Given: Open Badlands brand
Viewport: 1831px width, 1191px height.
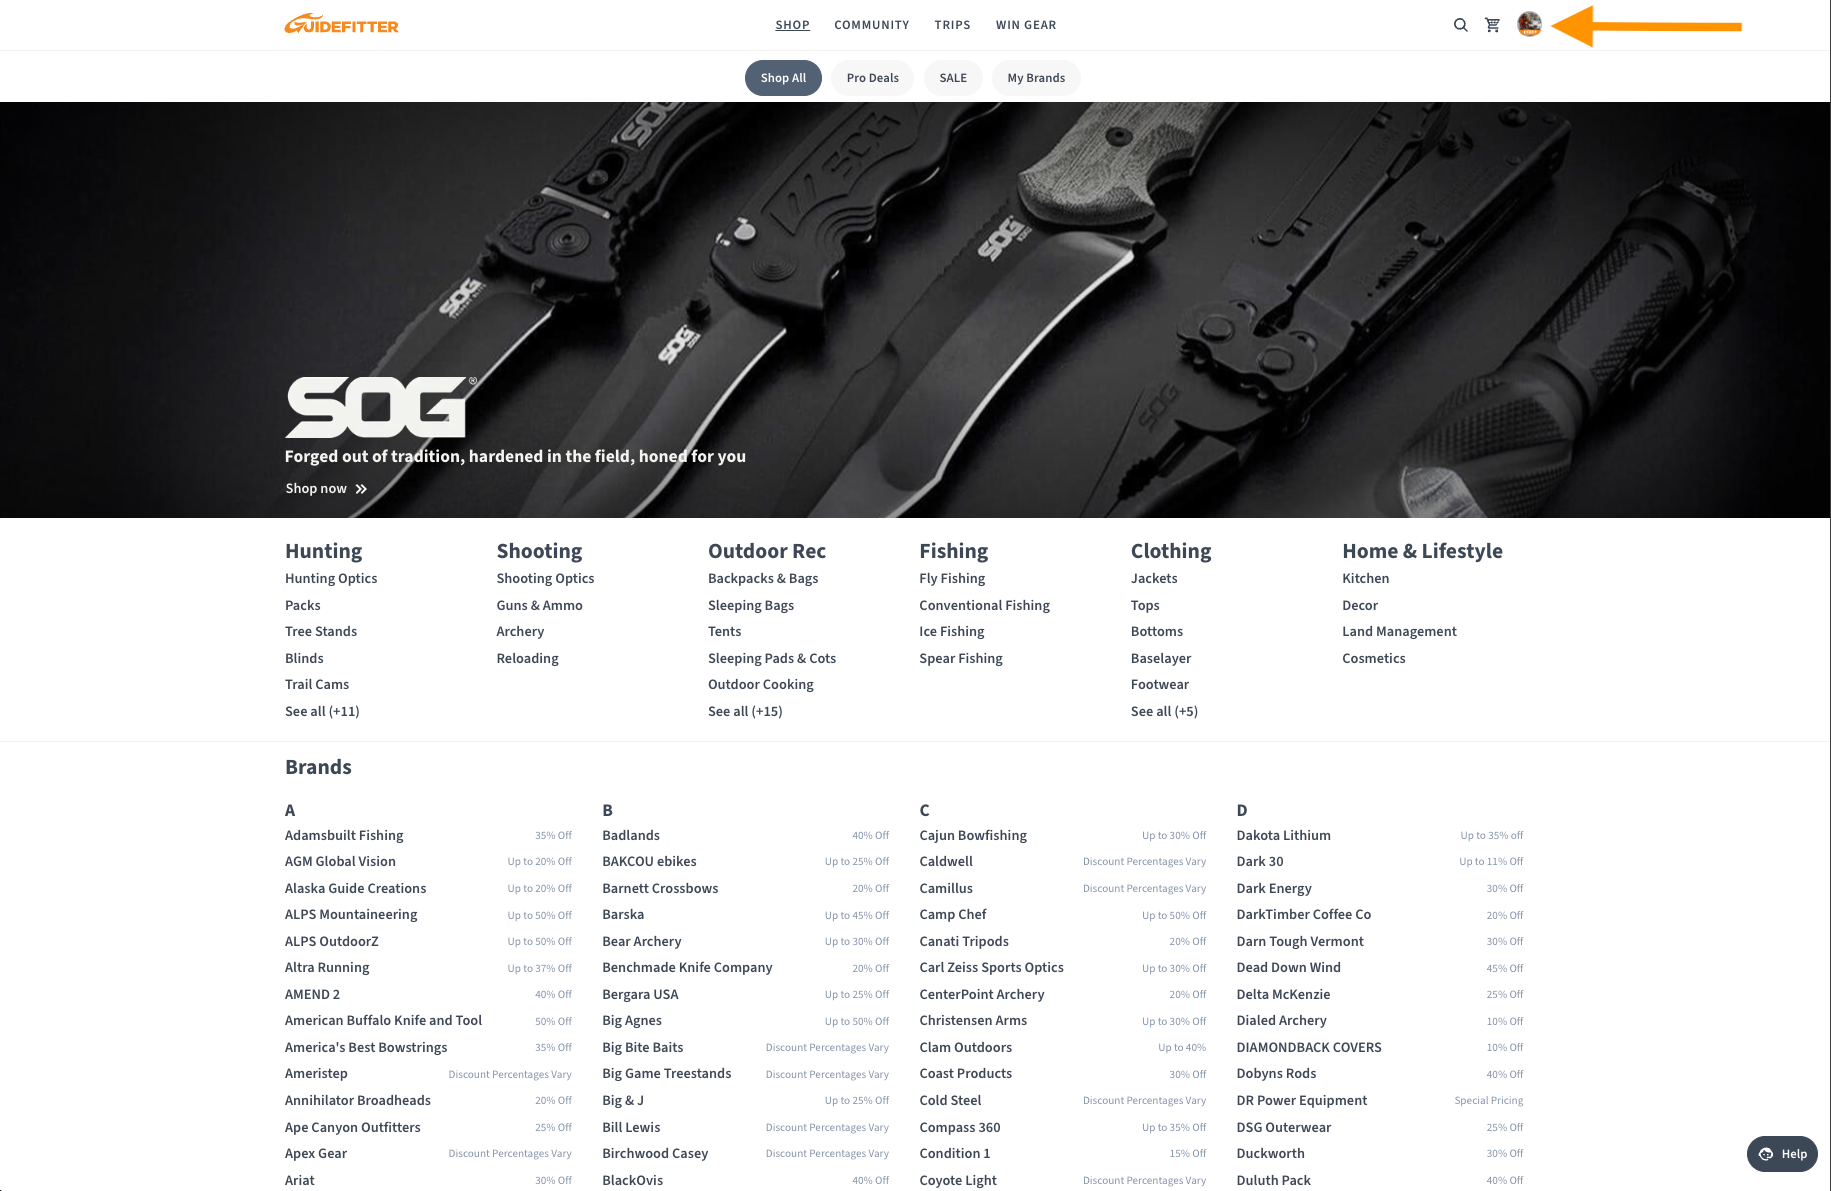Looking at the screenshot, I should pyautogui.click(x=631, y=836).
